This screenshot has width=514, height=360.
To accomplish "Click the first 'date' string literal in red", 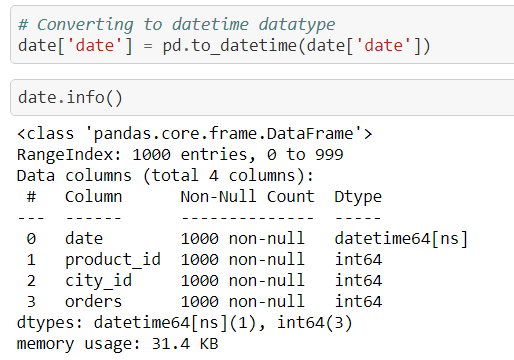I will click(95, 46).
